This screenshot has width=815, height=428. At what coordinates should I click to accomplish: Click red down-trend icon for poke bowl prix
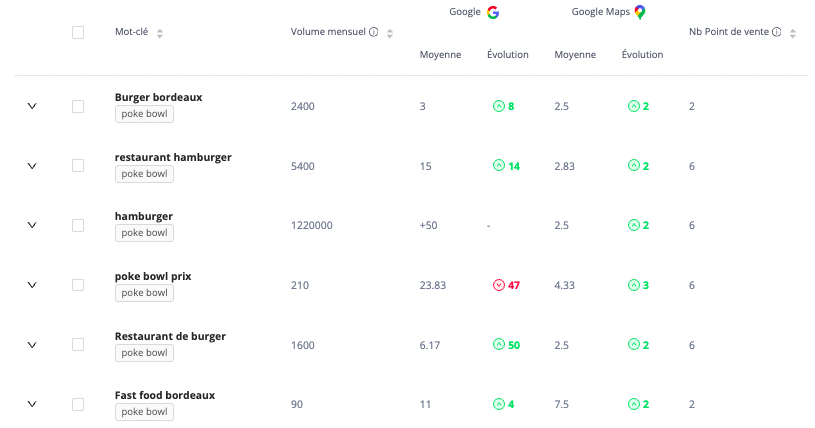[498, 285]
